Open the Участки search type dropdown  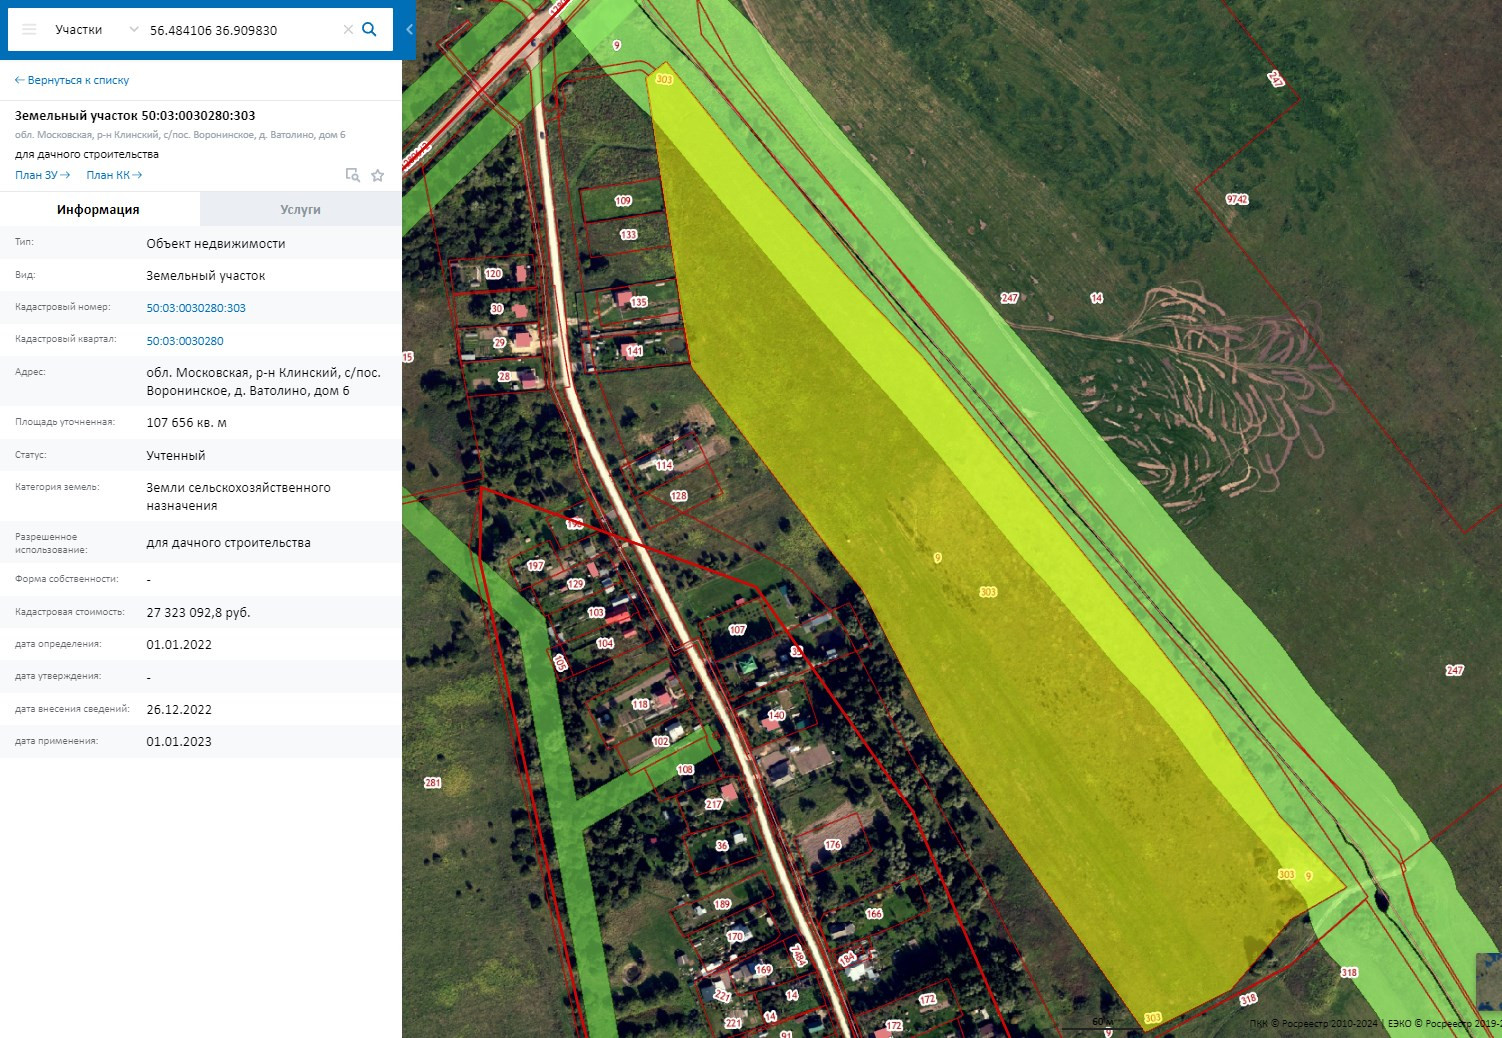click(79, 30)
